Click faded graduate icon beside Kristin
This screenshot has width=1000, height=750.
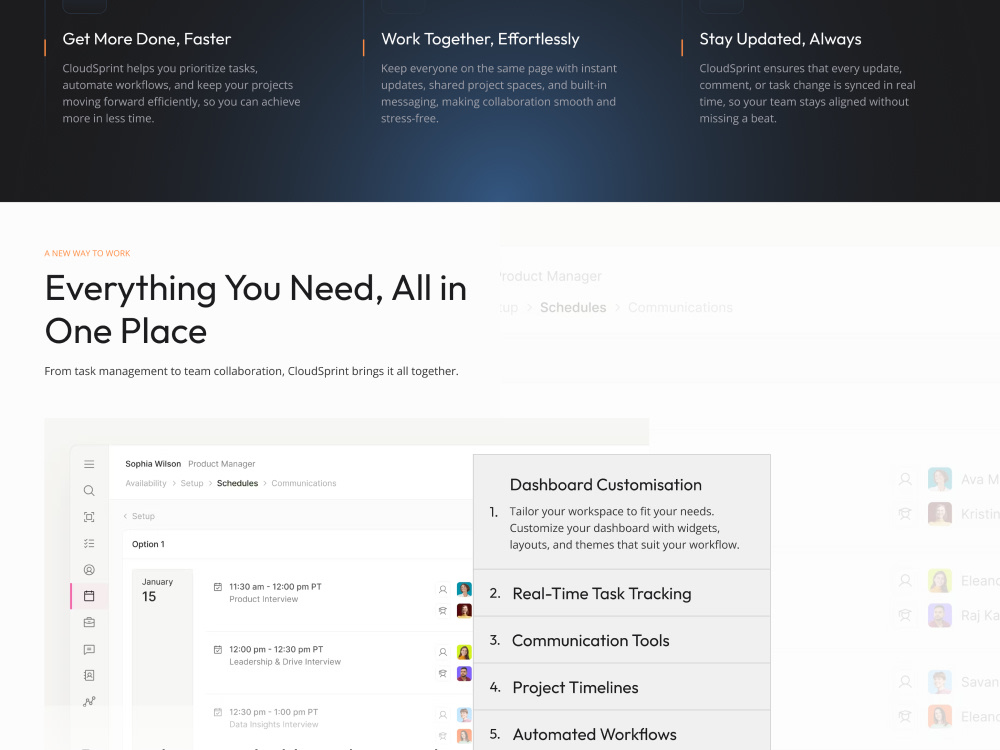[x=905, y=513]
